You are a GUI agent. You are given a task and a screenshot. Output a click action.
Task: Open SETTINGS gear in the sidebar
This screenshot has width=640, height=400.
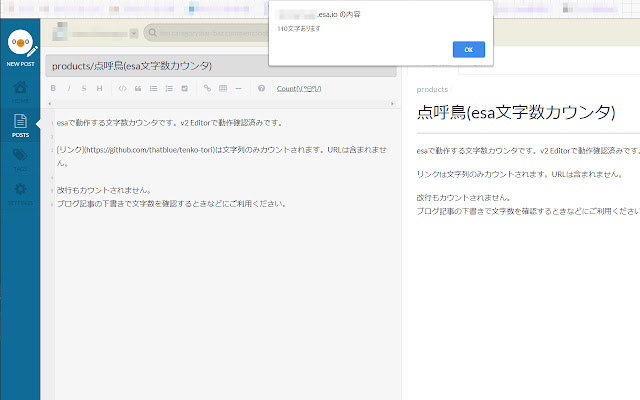(20, 192)
